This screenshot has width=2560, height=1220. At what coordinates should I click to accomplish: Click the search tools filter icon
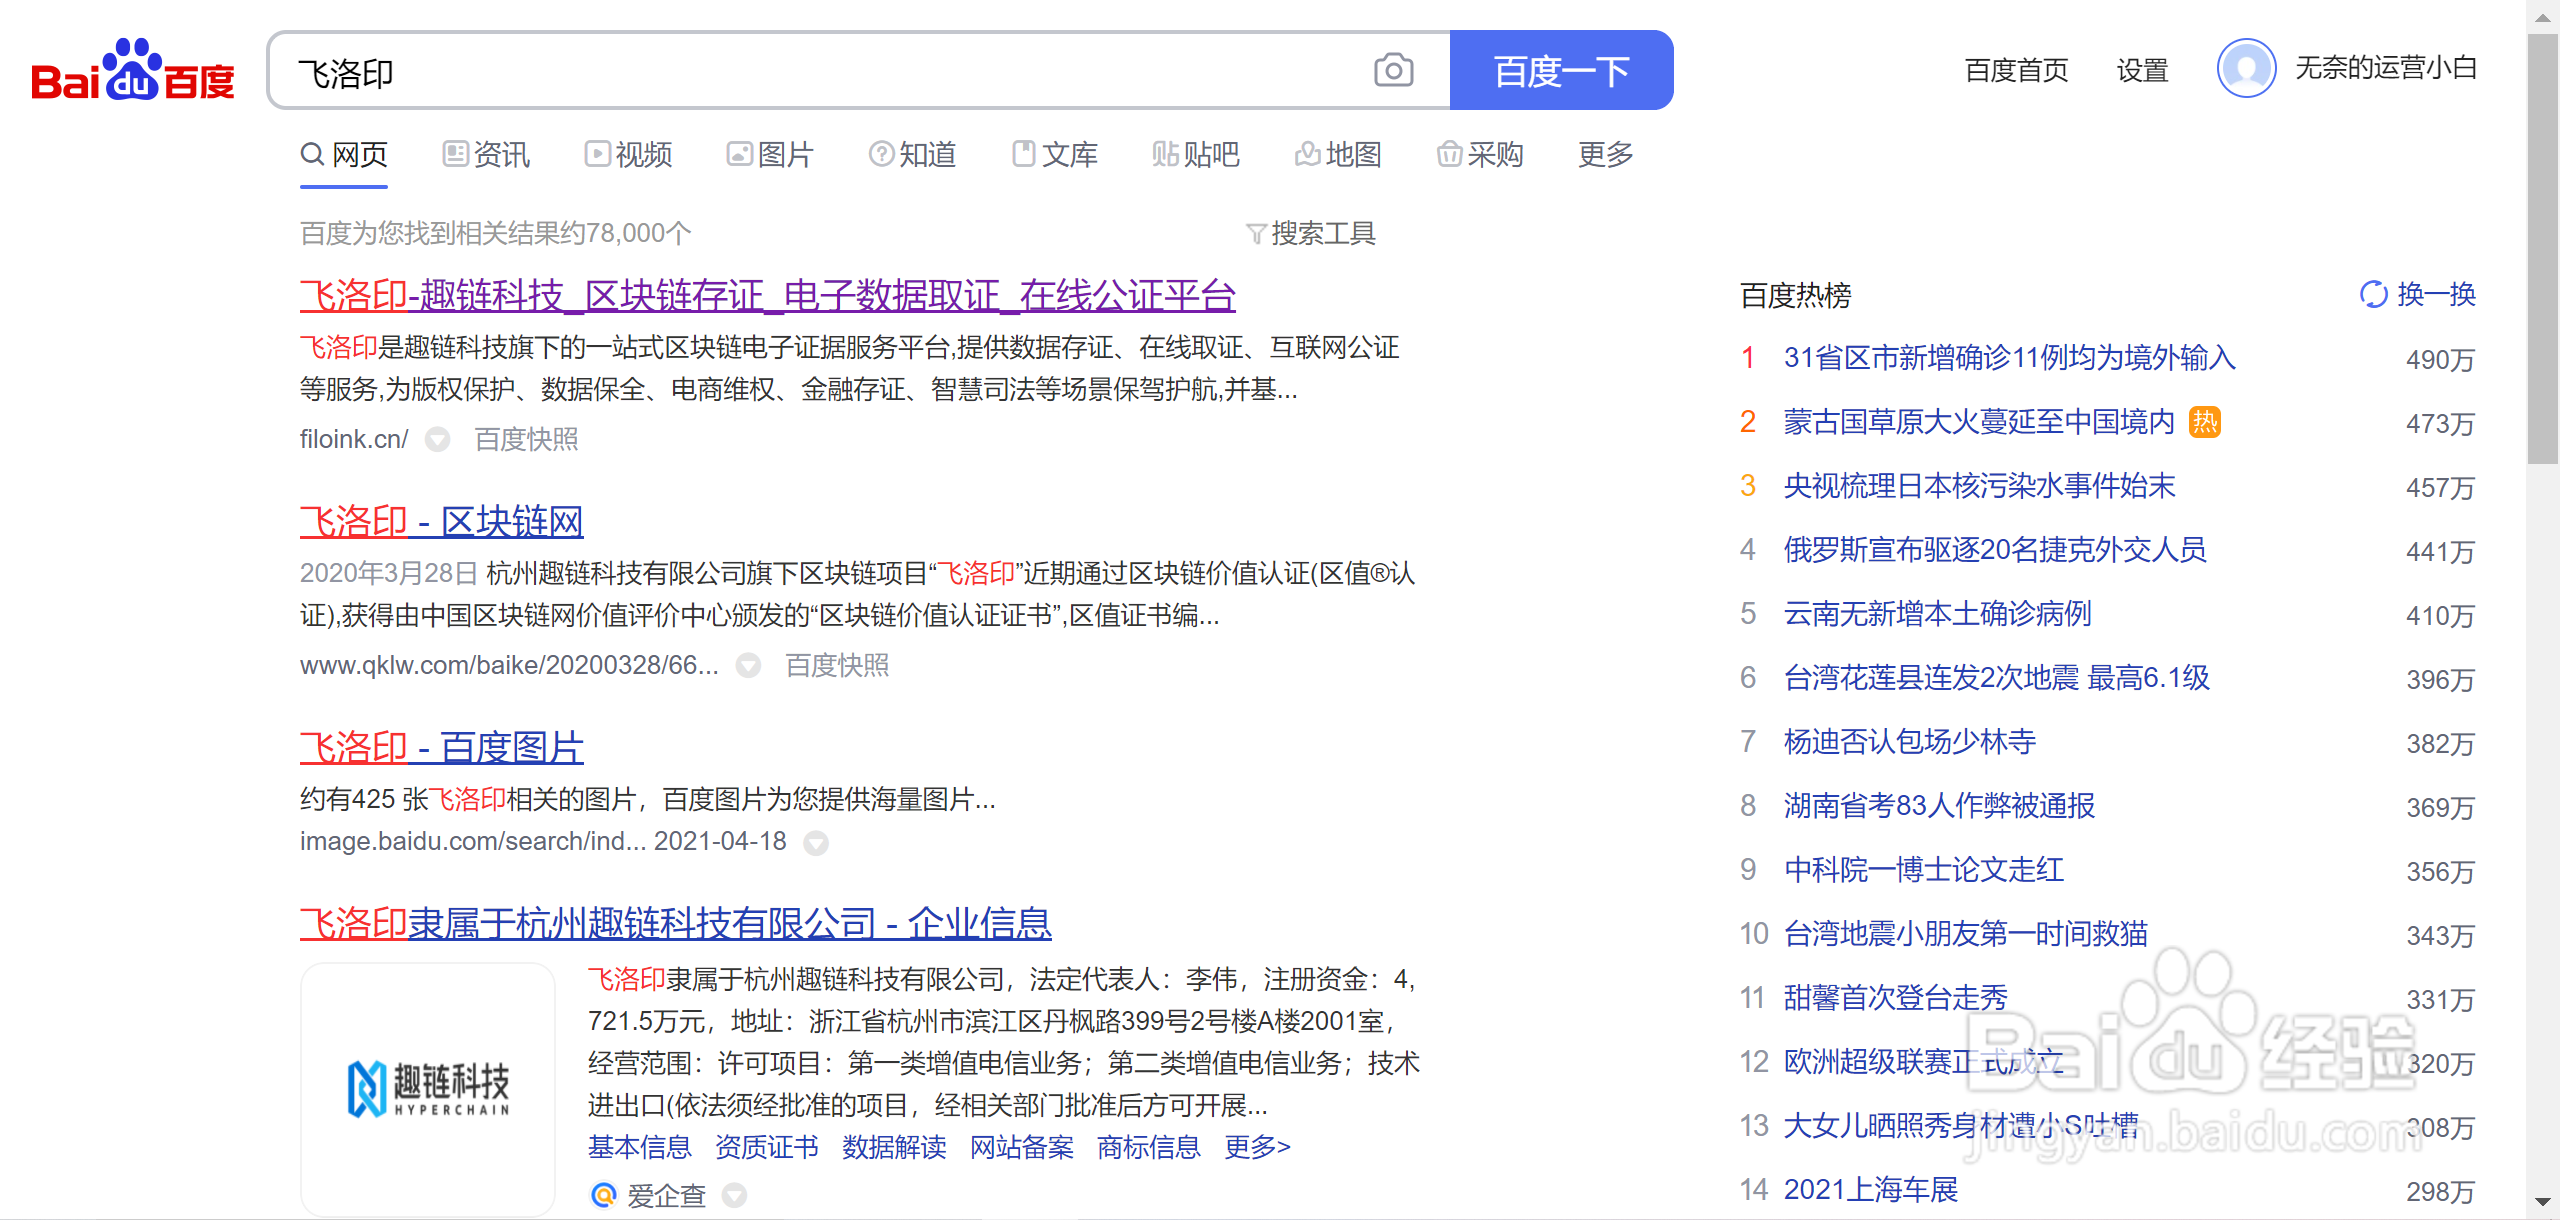click(1255, 234)
